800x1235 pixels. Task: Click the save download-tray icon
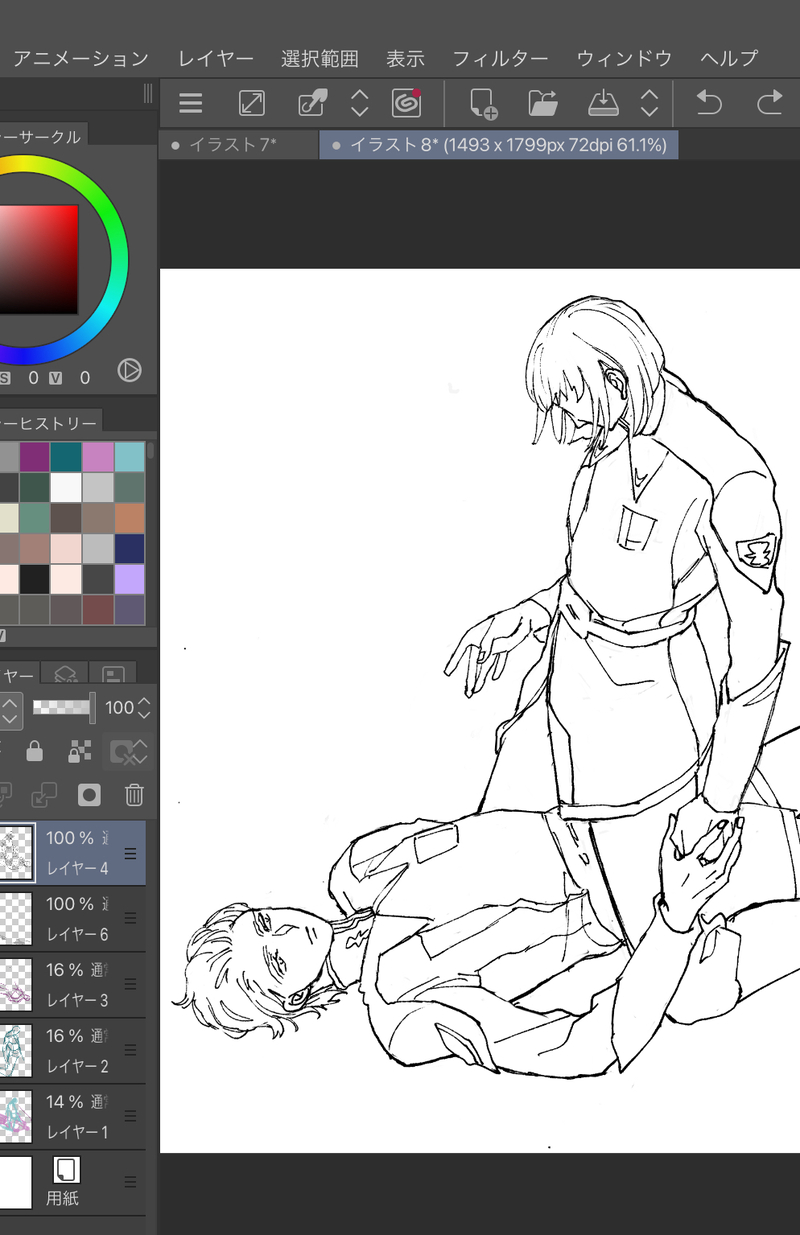pos(604,103)
